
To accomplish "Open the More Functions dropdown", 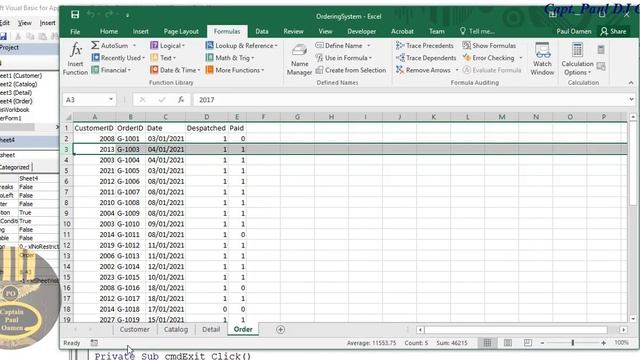I will [234, 70].
